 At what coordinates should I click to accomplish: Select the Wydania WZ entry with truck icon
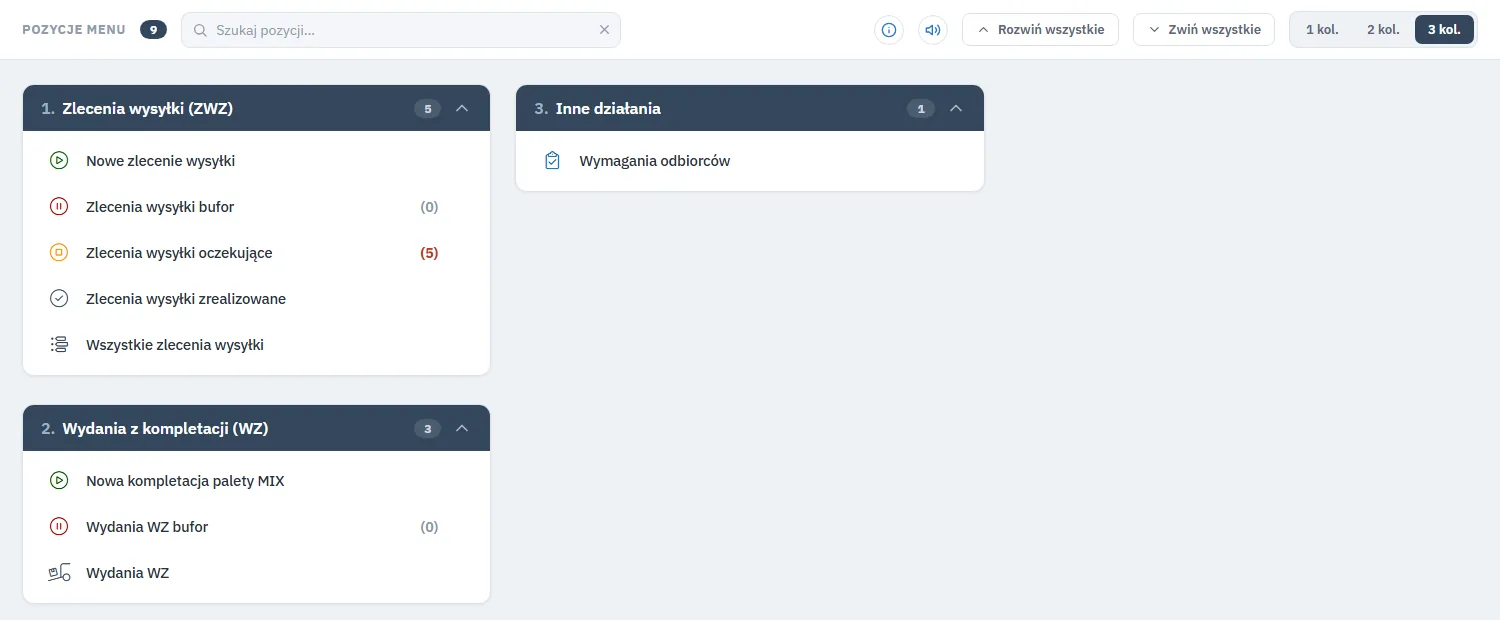256,573
